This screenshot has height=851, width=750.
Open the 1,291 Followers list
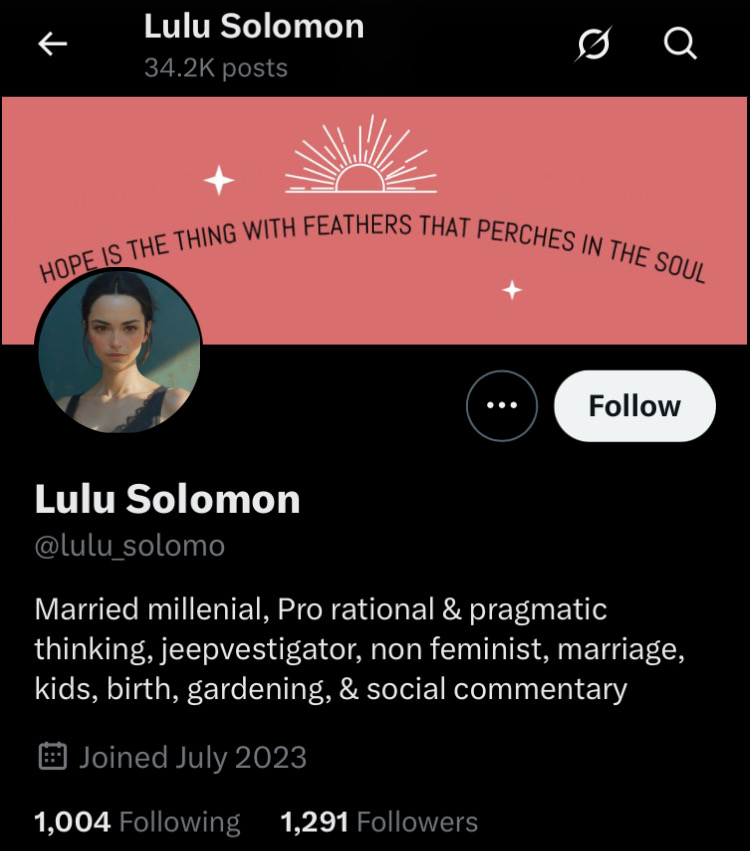point(379,821)
